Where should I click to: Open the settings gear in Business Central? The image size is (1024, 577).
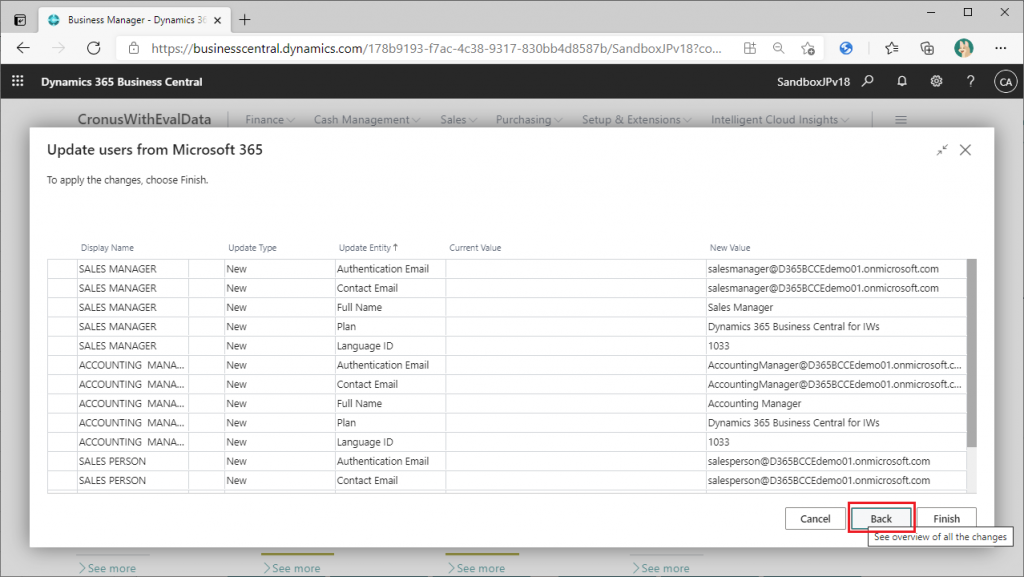936,81
